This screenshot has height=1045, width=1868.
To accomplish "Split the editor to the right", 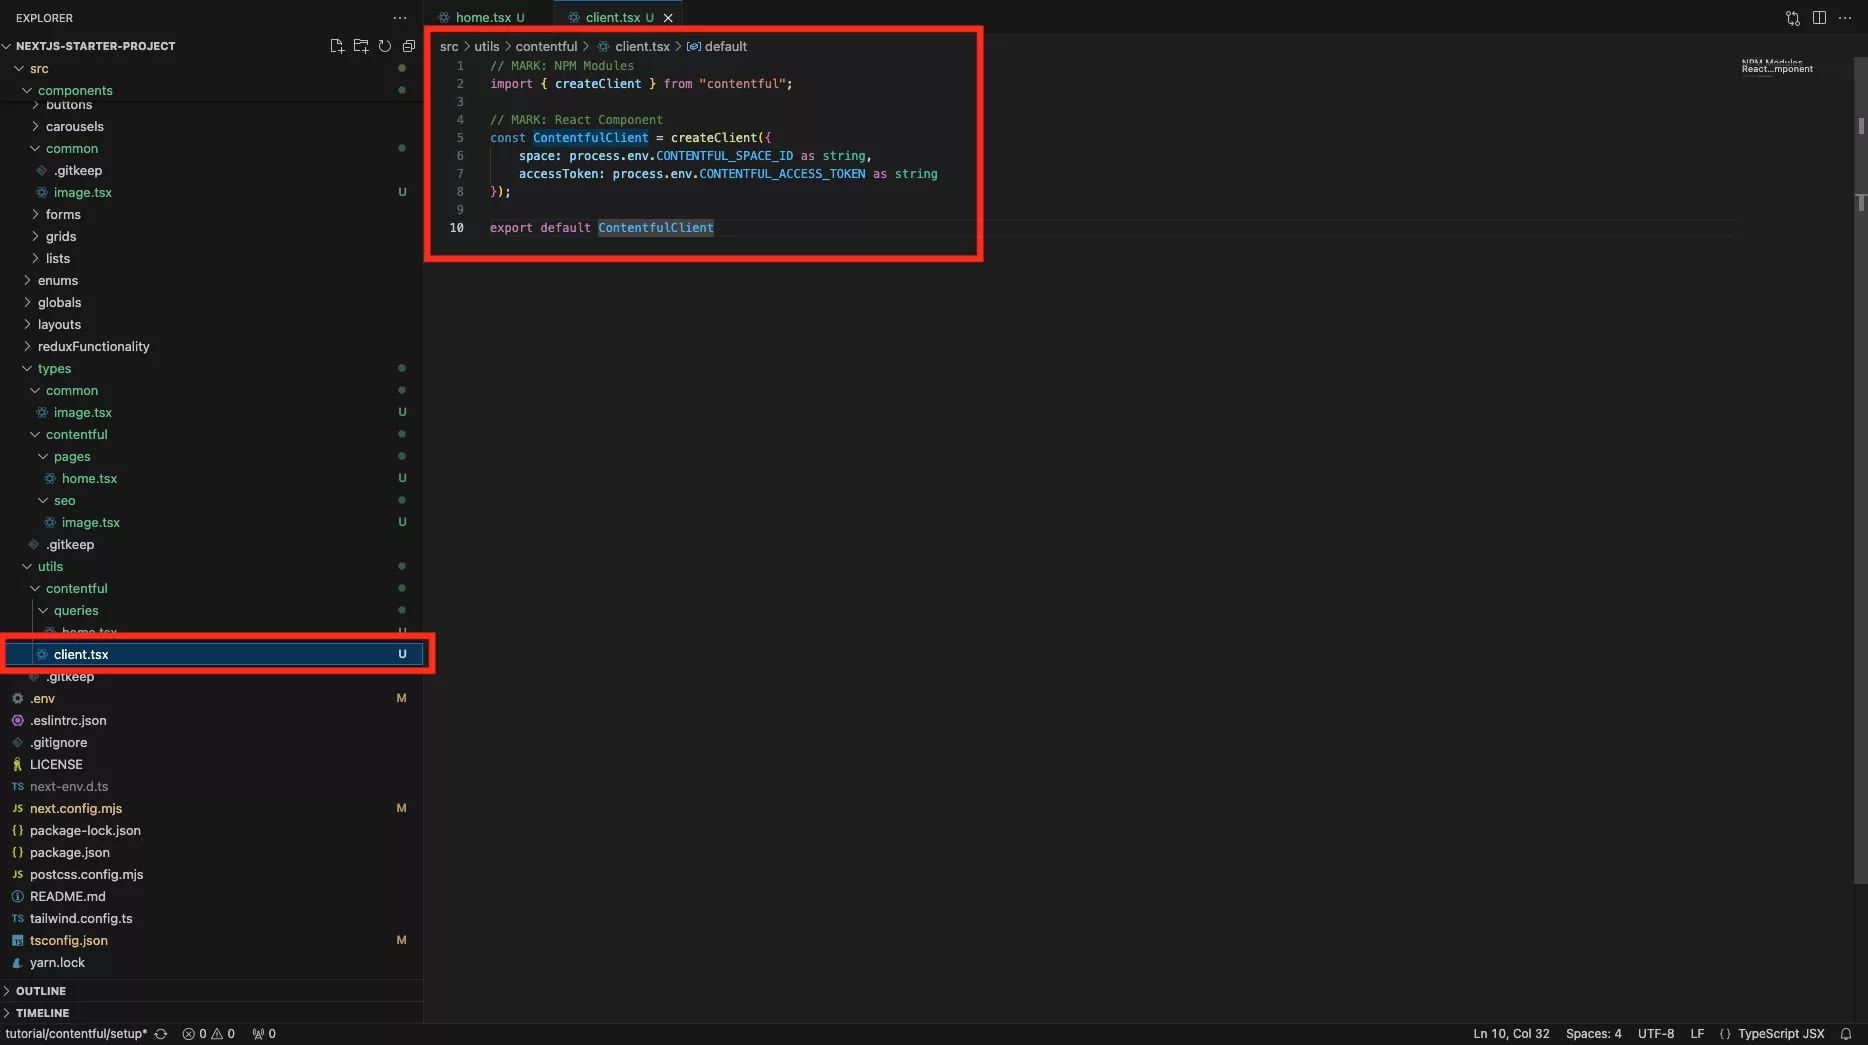I will point(1819,18).
